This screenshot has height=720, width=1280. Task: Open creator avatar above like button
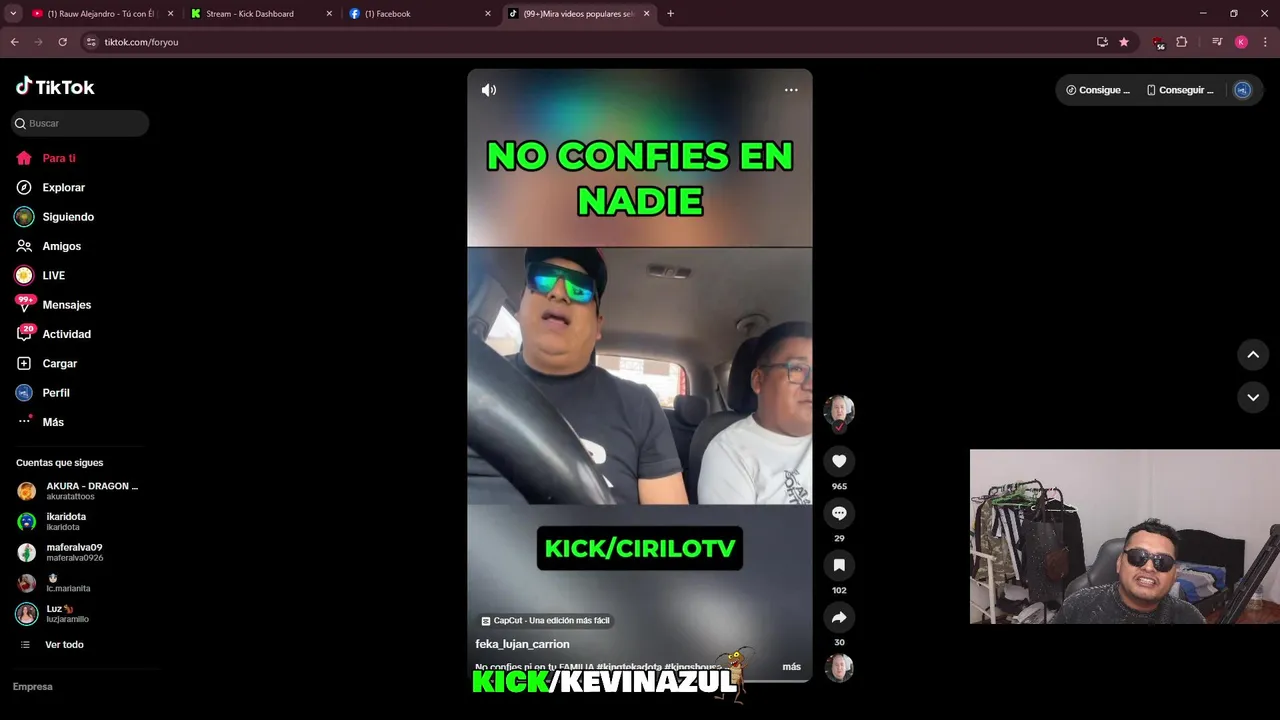click(839, 410)
